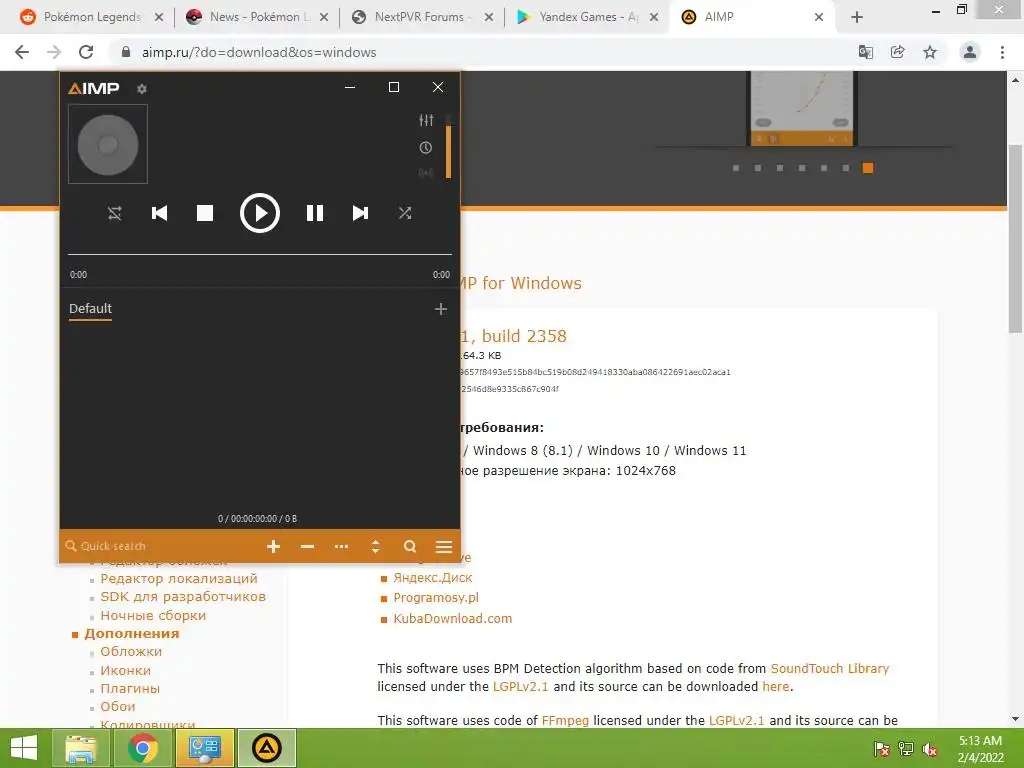Remove files with the minus icon
Image resolution: width=1024 pixels, height=768 pixels.
pyautogui.click(x=308, y=547)
